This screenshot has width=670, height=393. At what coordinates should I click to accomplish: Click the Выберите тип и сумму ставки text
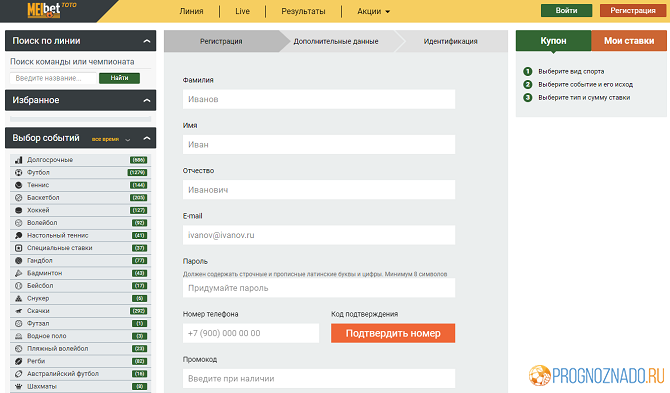(x=584, y=97)
